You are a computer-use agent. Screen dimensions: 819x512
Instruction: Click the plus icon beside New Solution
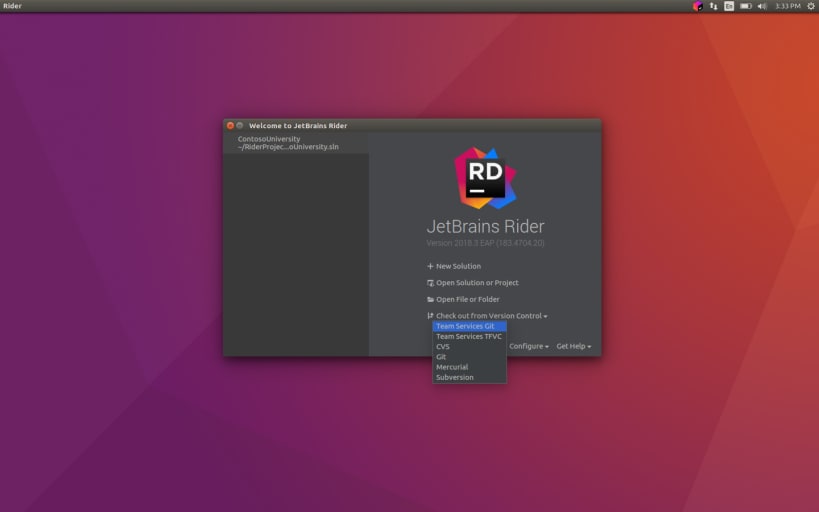(x=430, y=266)
